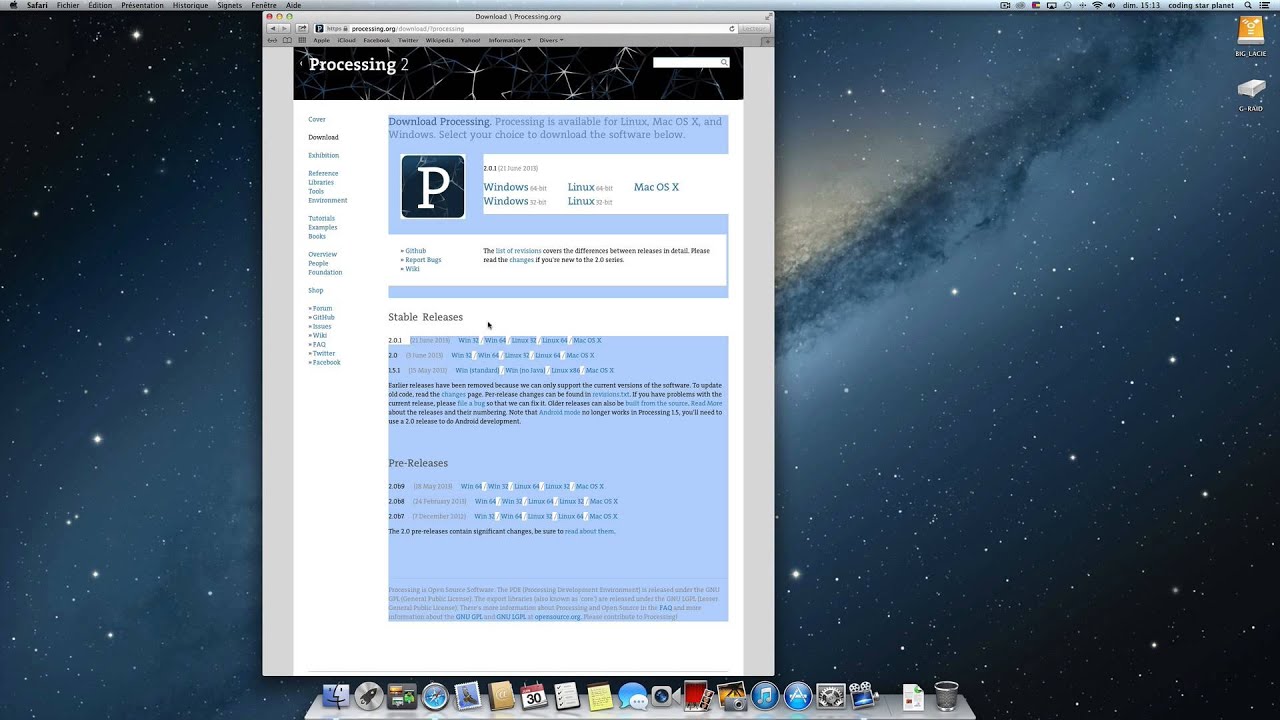
Task: Open Reminders checklist icon in dock
Action: tap(567, 696)
